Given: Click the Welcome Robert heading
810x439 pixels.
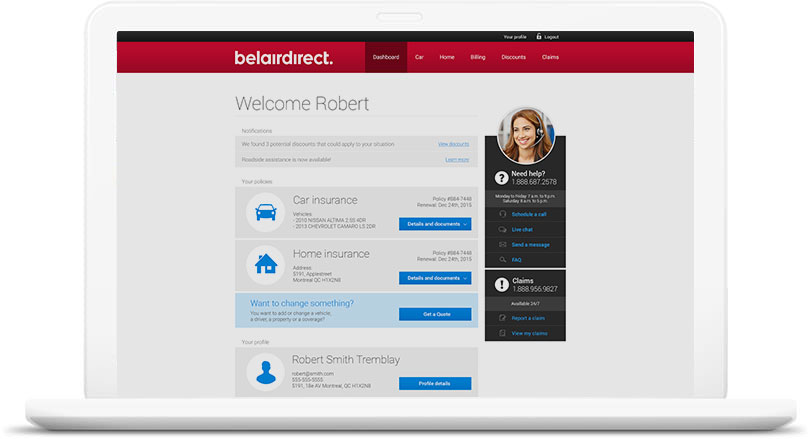Looking at the screenshot, I should [x=302, y=103].
